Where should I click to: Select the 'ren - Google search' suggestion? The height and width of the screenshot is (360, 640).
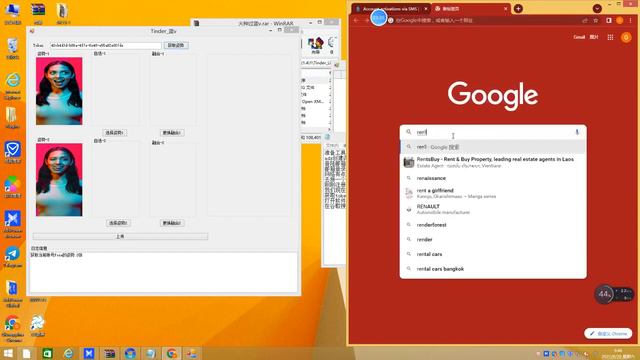point(493,147)
